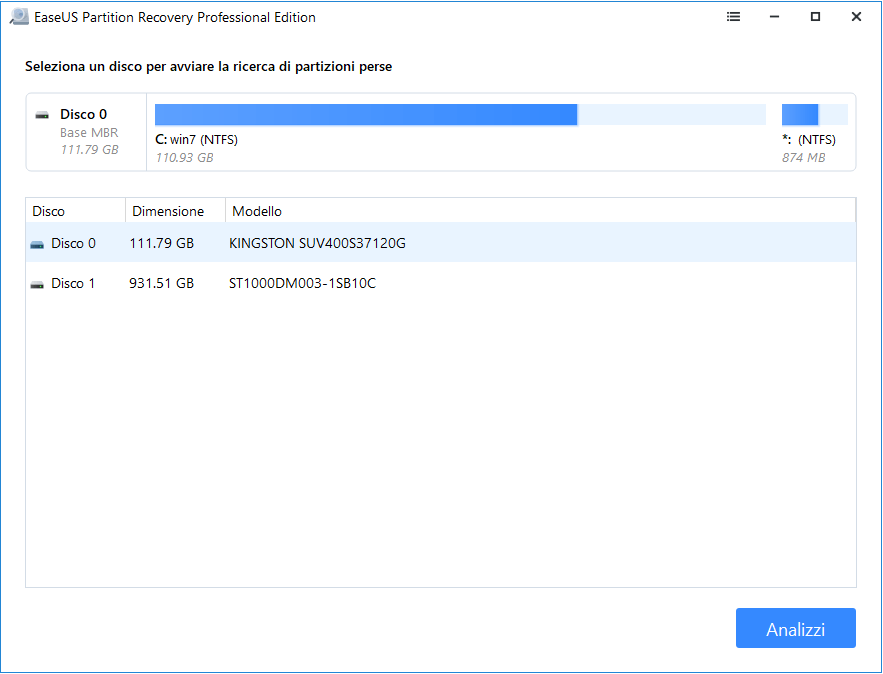Sort by the Dimensione column header
The height and width of the screenshot is (674, 883).
pos(175,211)
